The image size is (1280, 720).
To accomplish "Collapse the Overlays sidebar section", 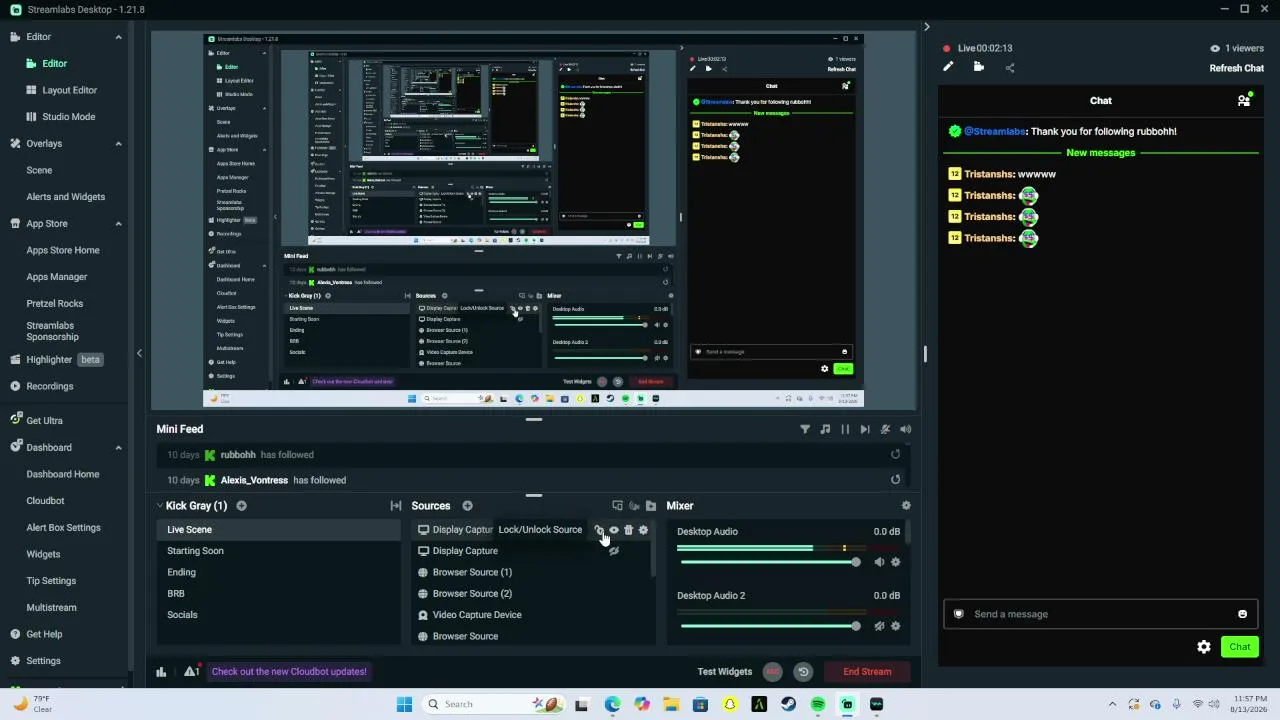I will (x=118, y=144).
